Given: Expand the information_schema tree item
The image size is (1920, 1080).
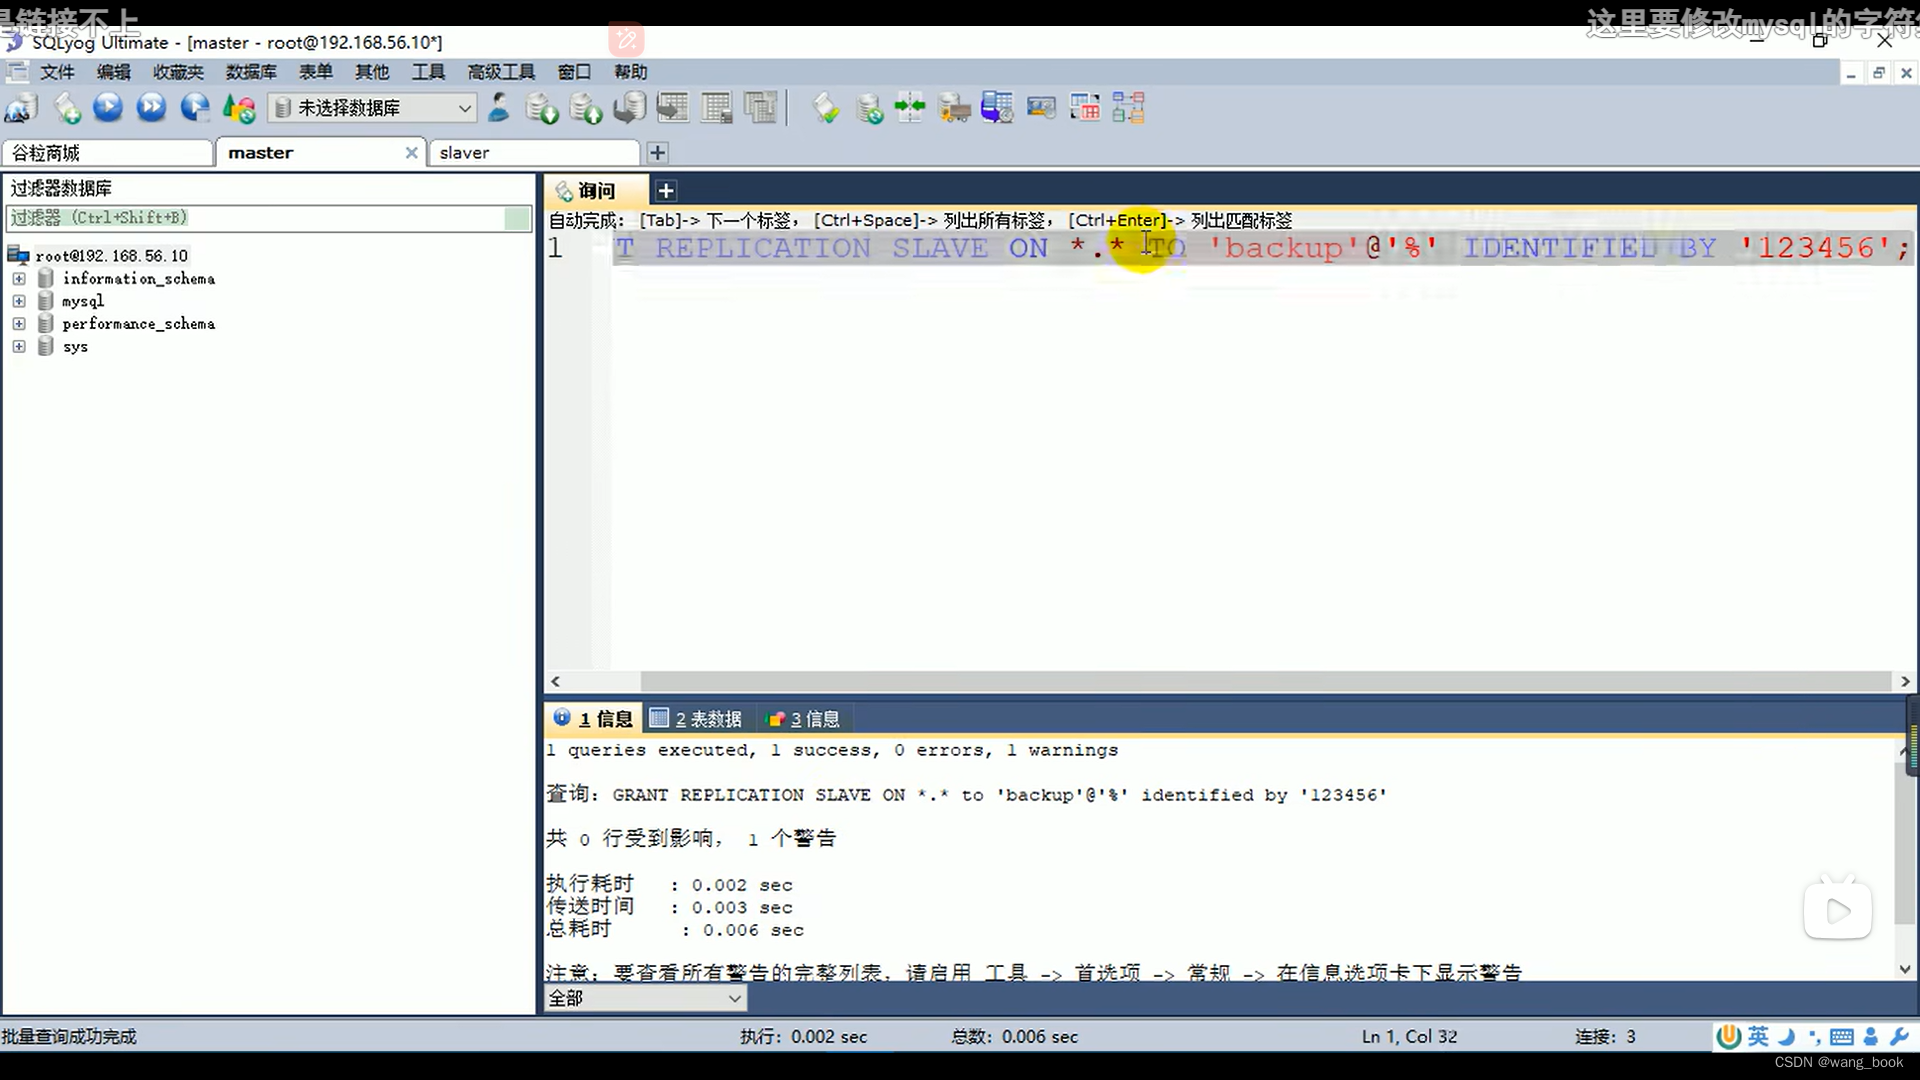Looking at the screenshot, I should (18, 278).
